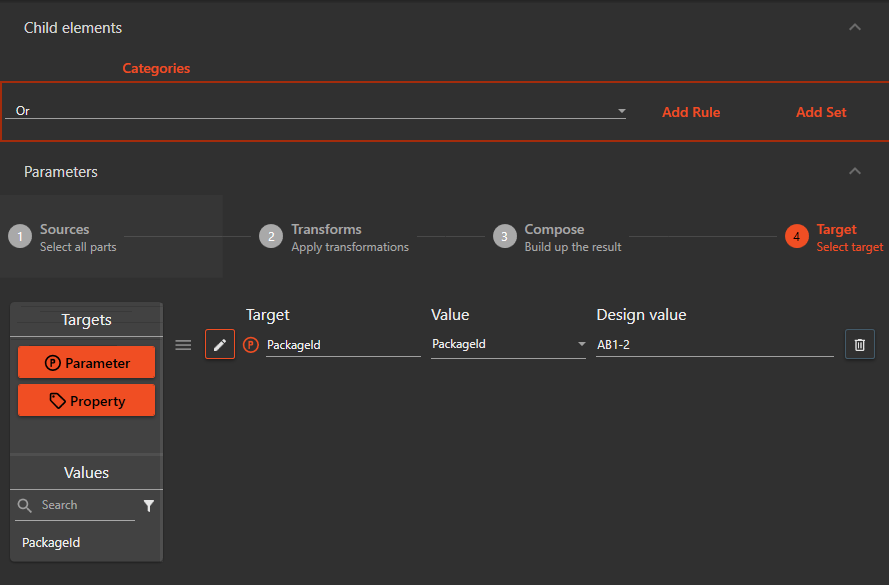Click the pencil icon to edit the target row
The image size is (889, 585).
coord(219,344)
